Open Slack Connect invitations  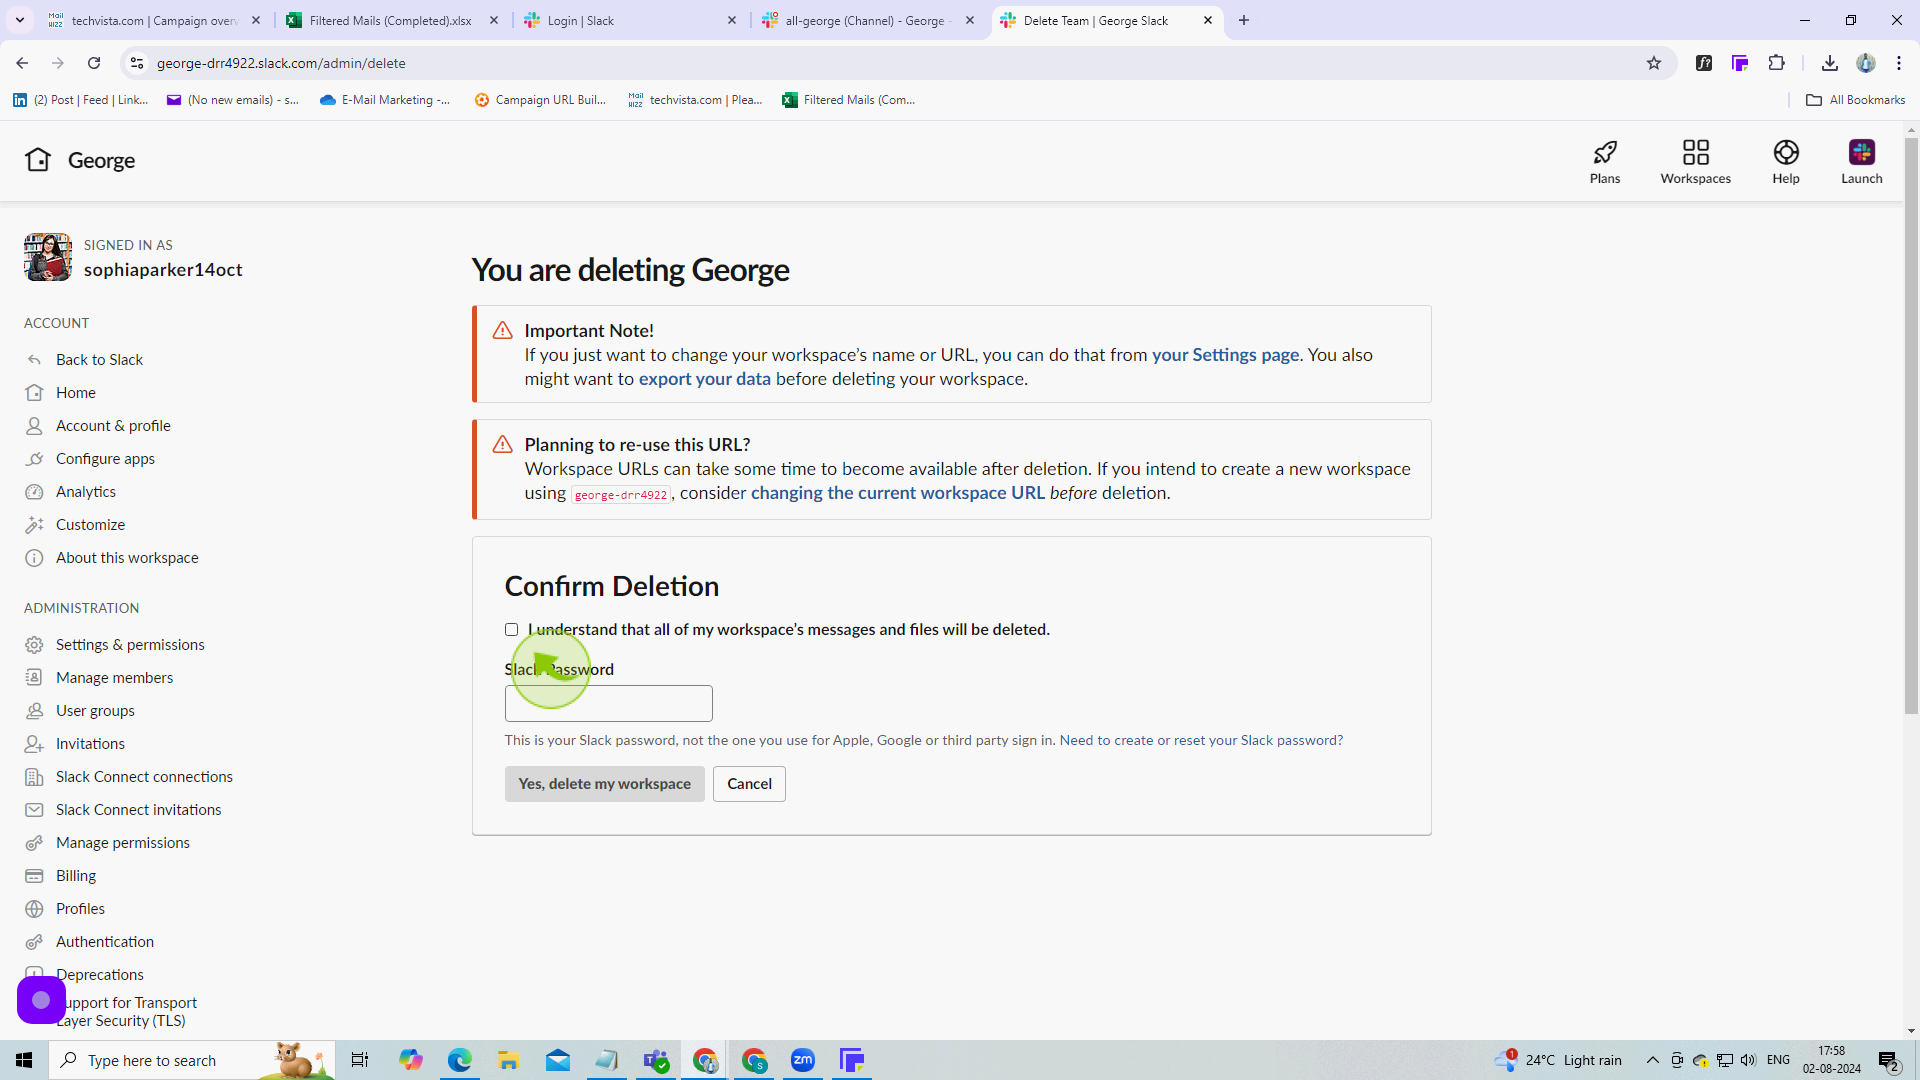(x=138, y=810)
